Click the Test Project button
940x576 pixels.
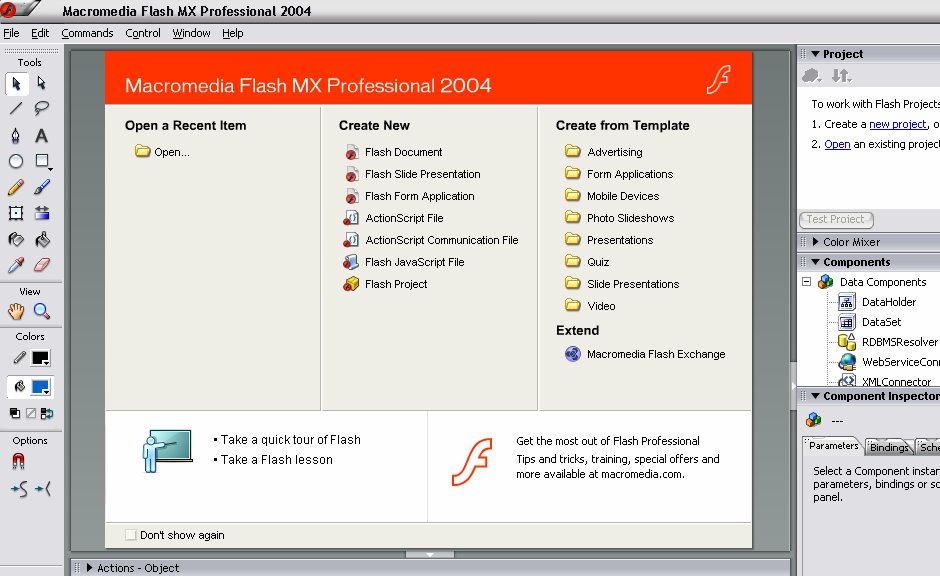(836, 219)
